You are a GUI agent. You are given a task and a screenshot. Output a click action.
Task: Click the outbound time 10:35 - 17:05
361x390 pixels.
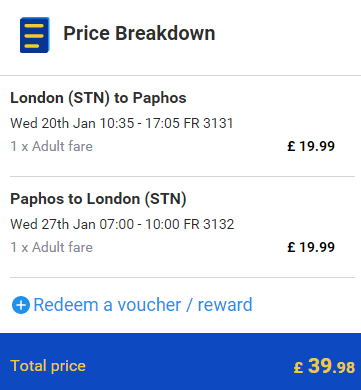click(140, 123)
